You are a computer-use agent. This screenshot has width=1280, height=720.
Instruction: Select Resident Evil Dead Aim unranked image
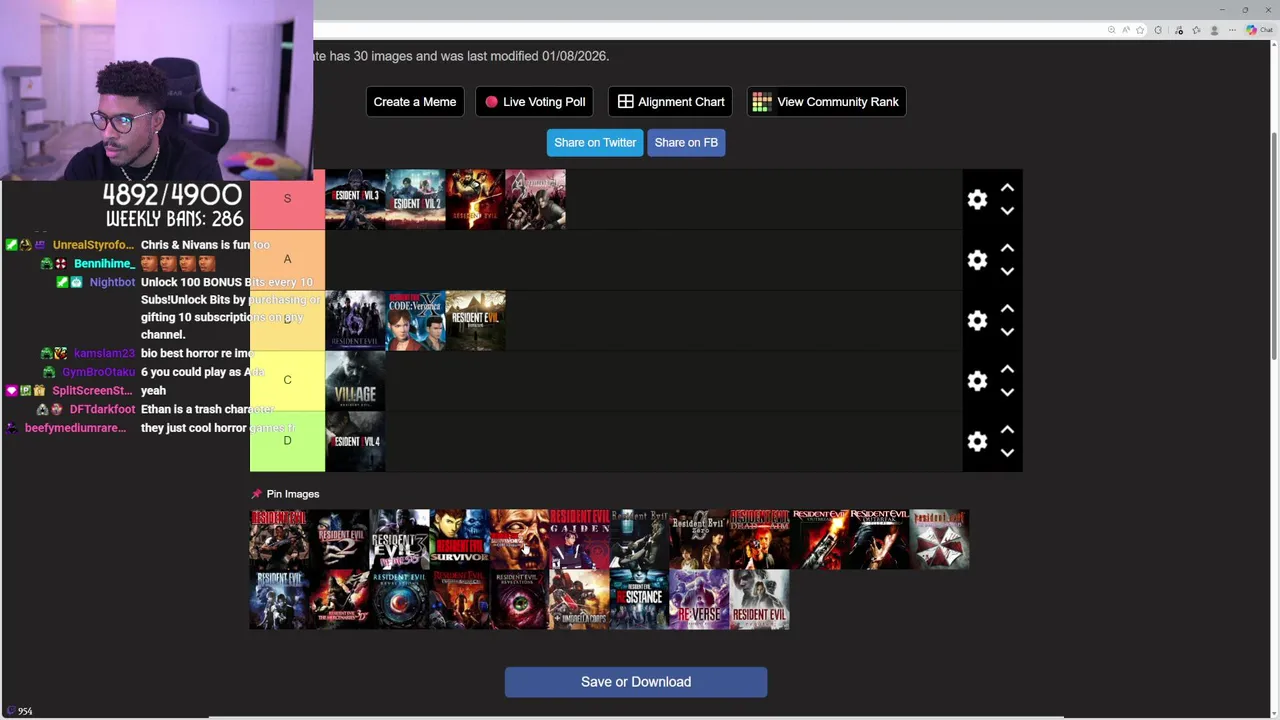click(759, 539)
